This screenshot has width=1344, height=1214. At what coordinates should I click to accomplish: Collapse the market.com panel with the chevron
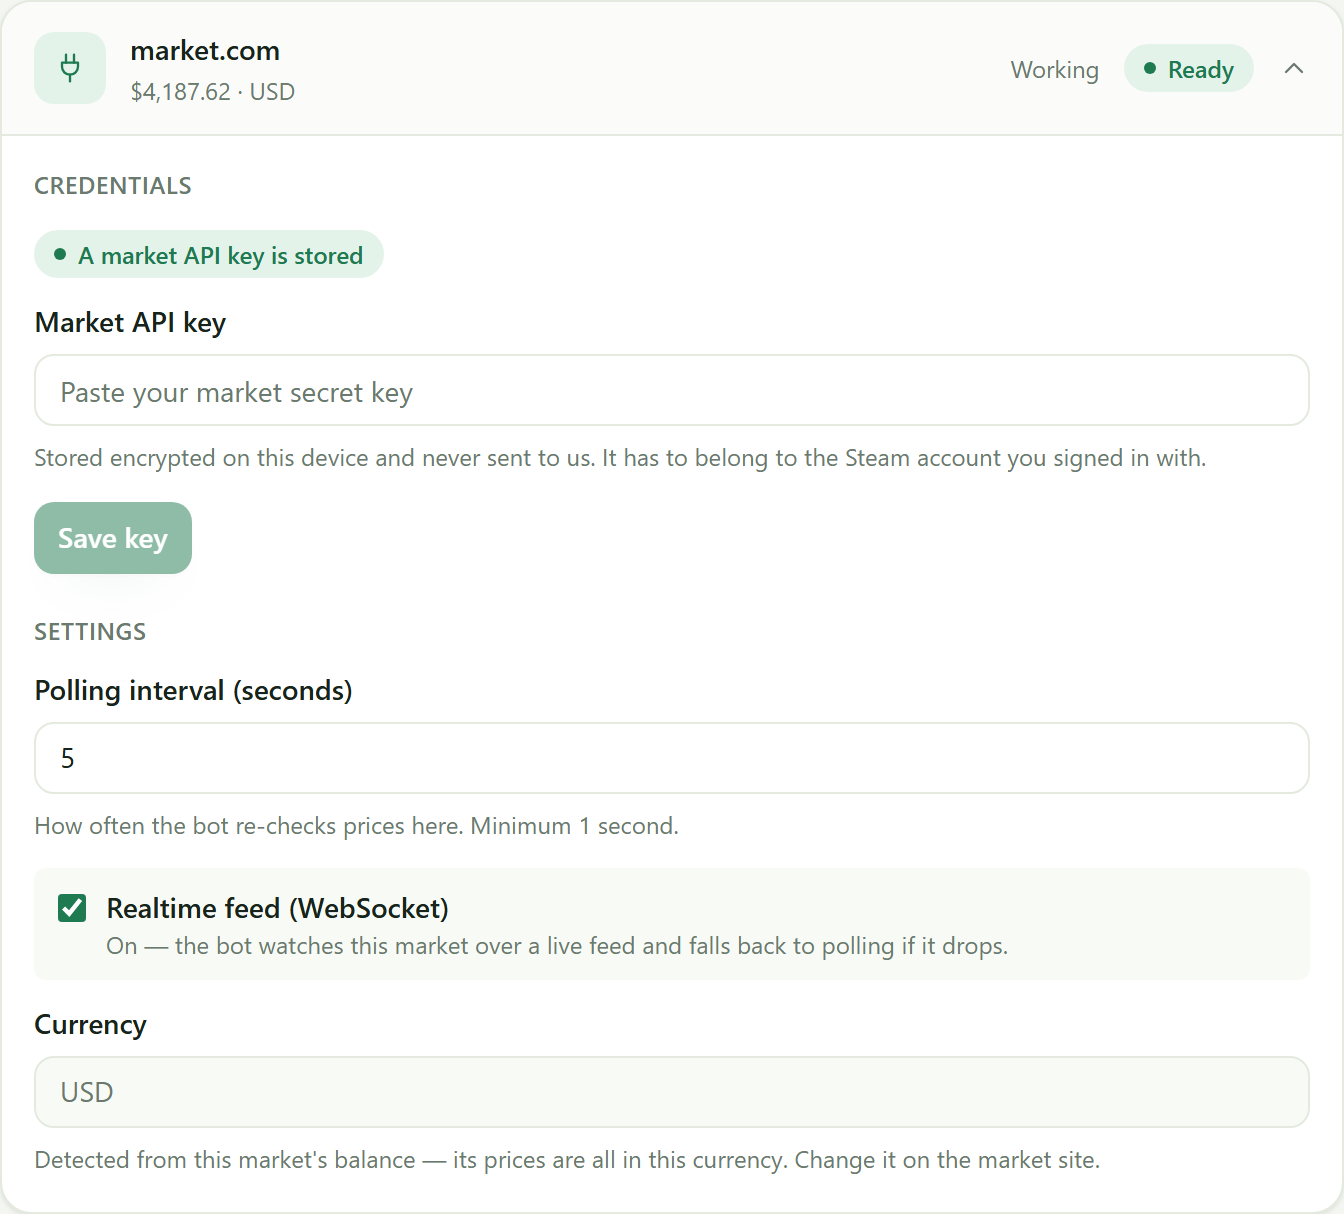[1294, 68]
